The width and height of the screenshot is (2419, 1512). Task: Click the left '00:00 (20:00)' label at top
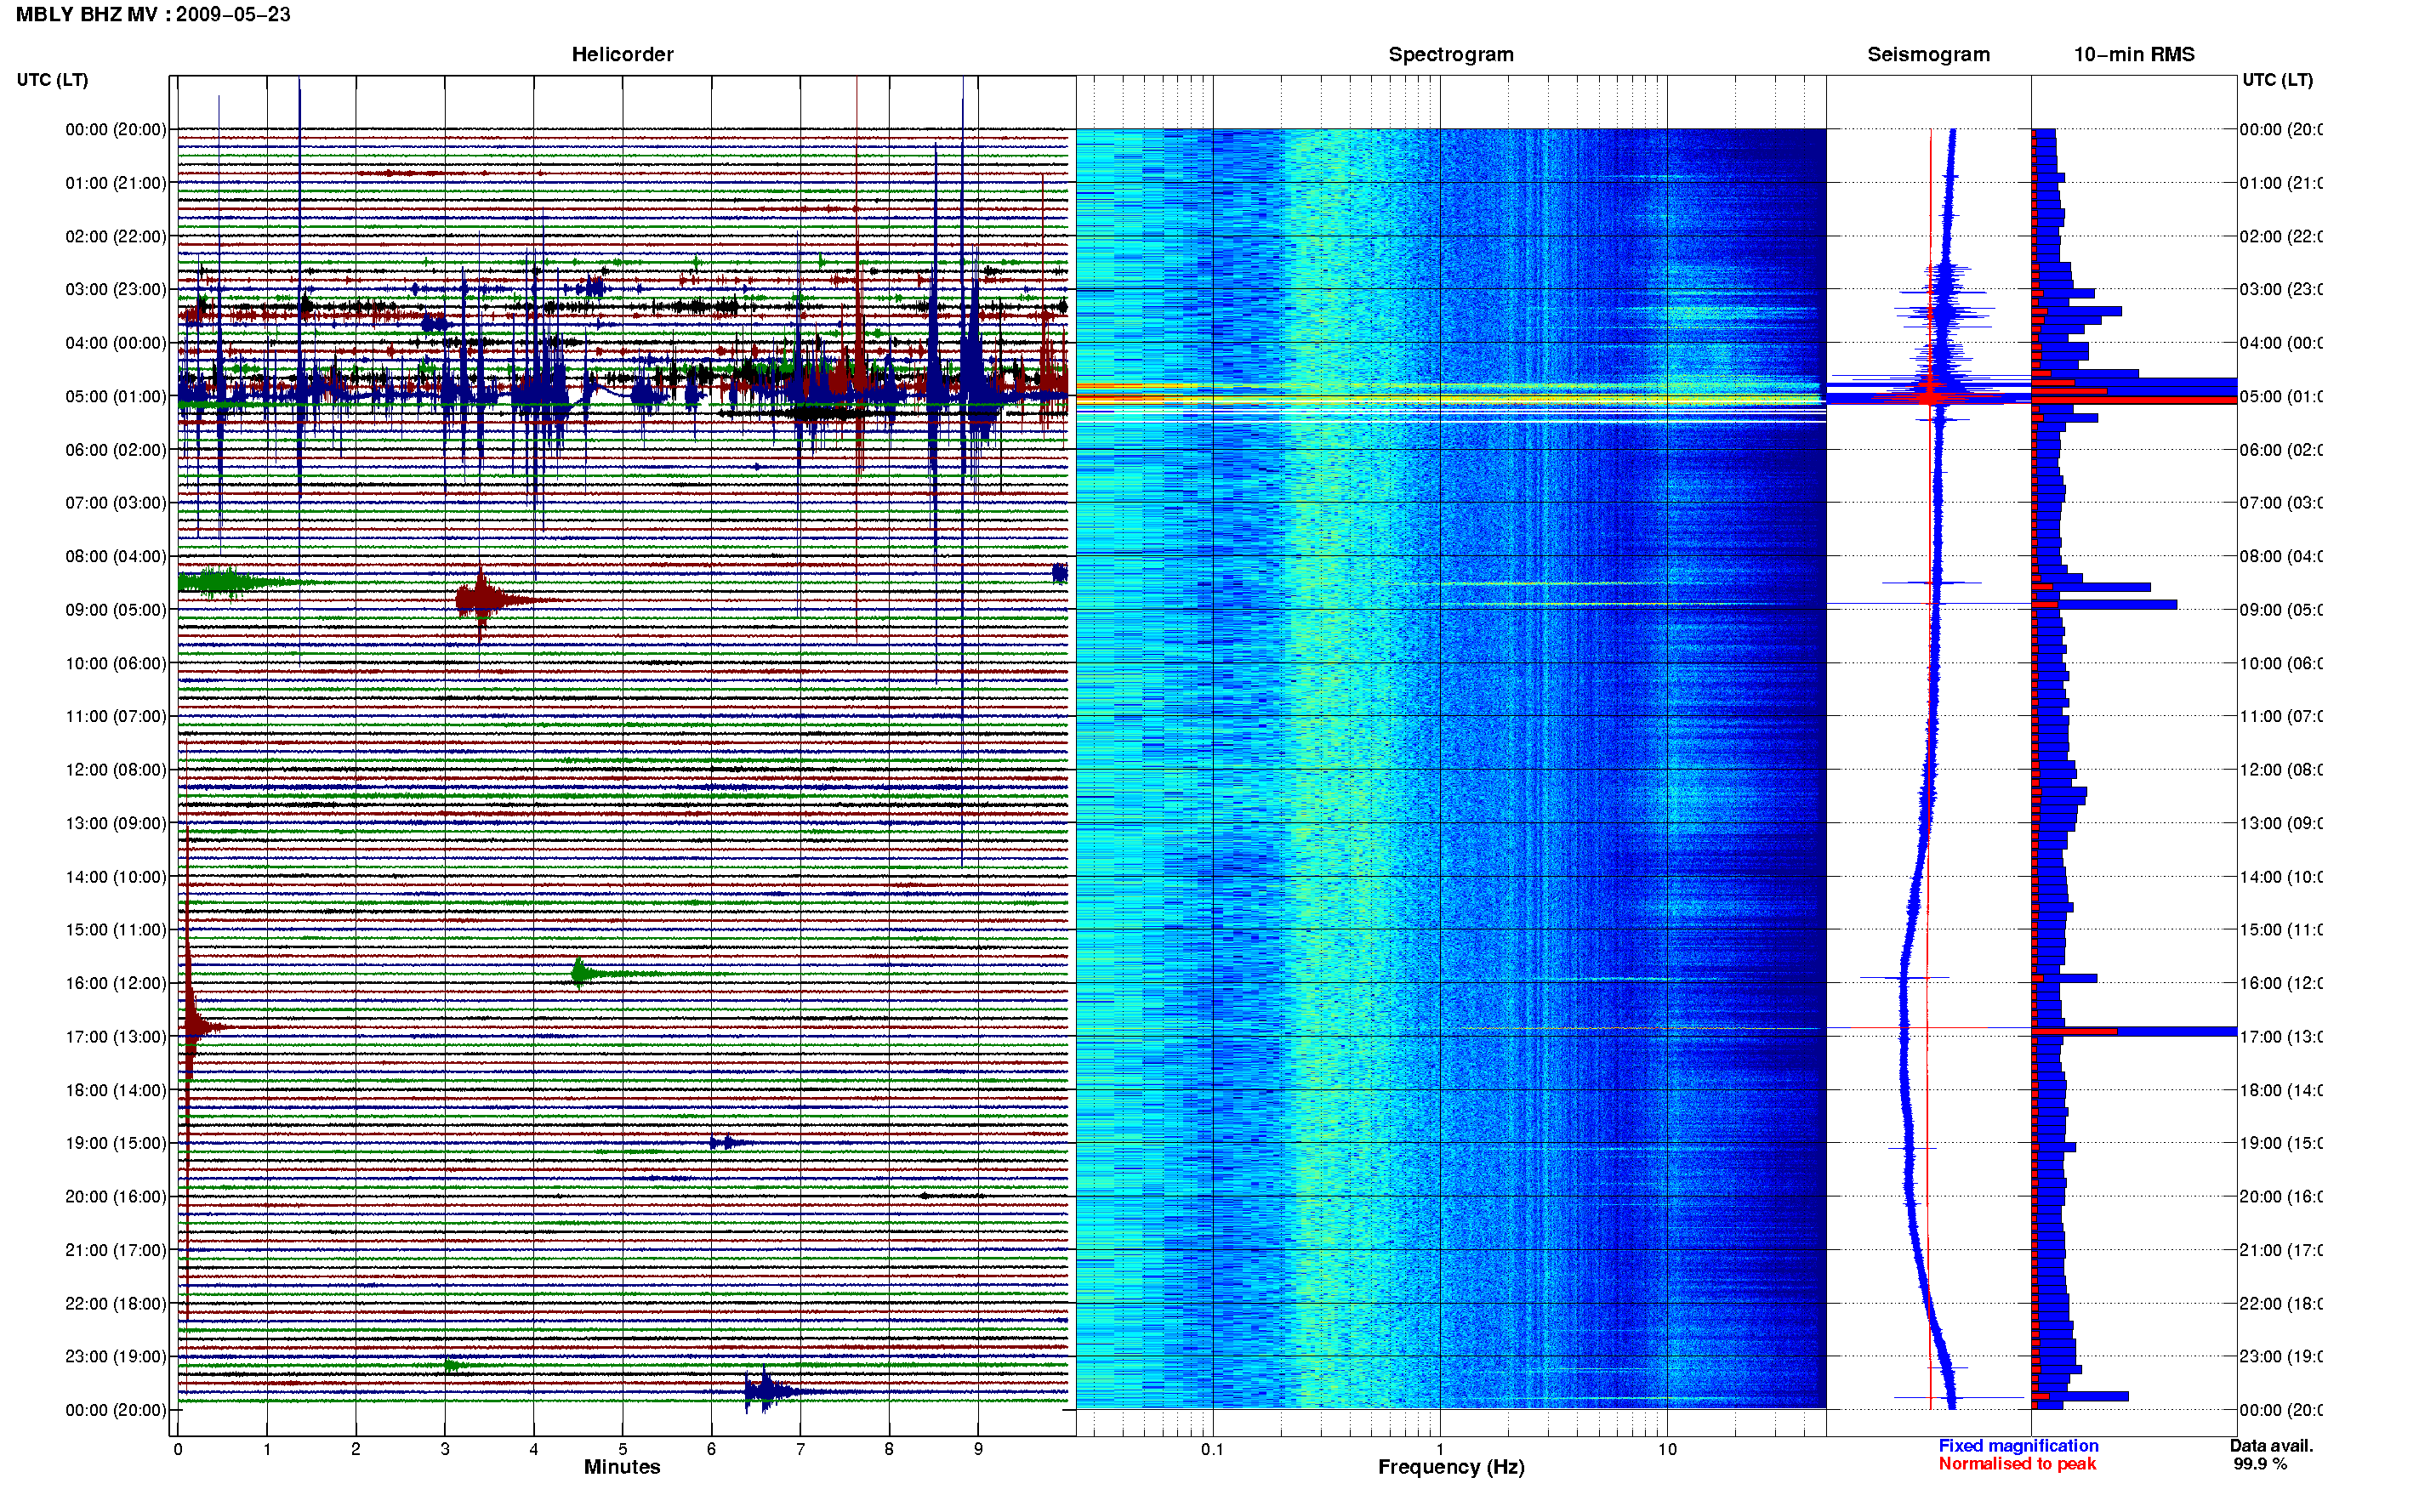(x=116, y=129)
